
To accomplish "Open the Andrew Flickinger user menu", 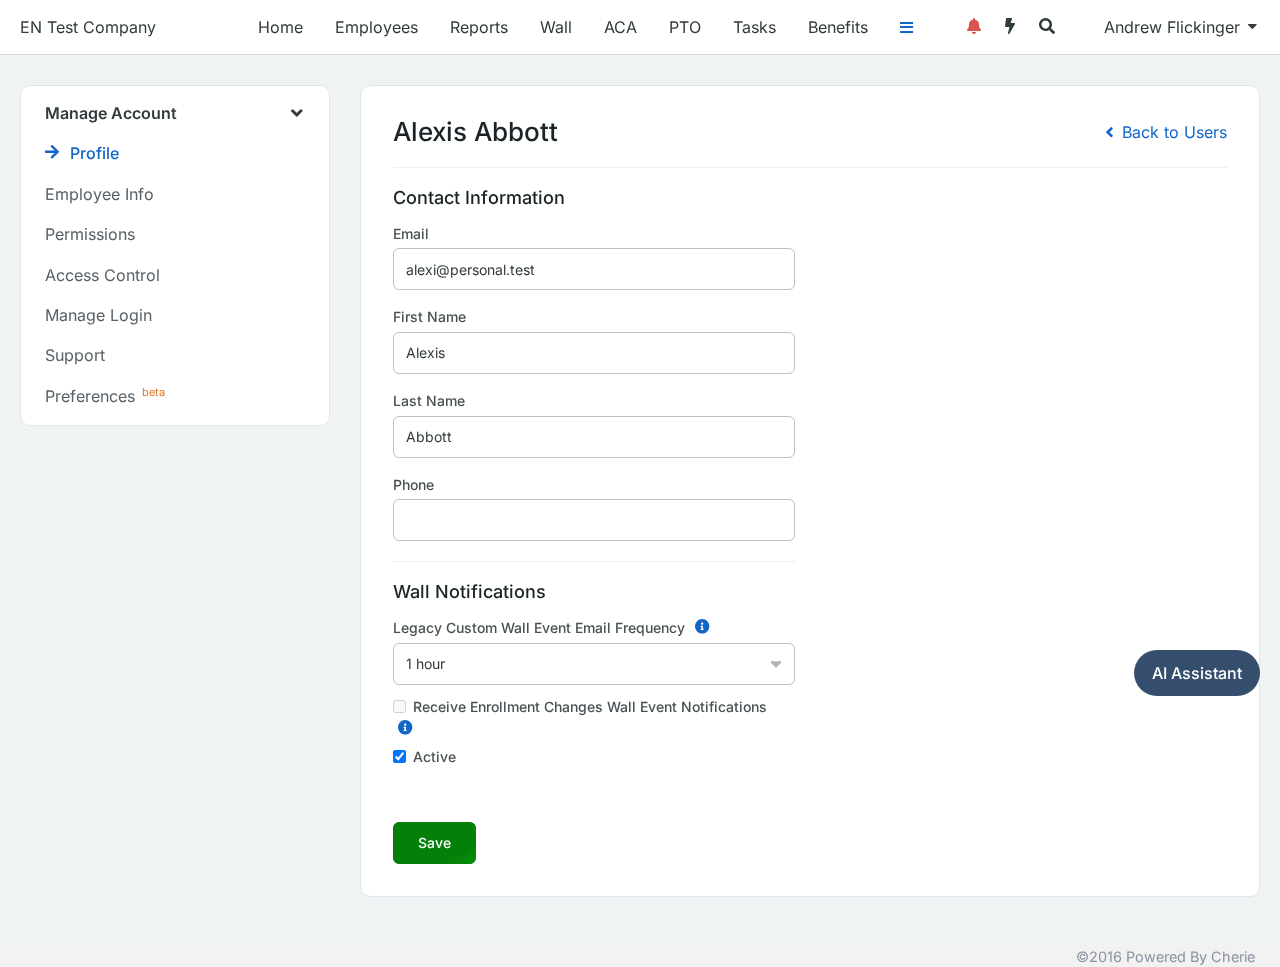I will [x=1180, y=27].
